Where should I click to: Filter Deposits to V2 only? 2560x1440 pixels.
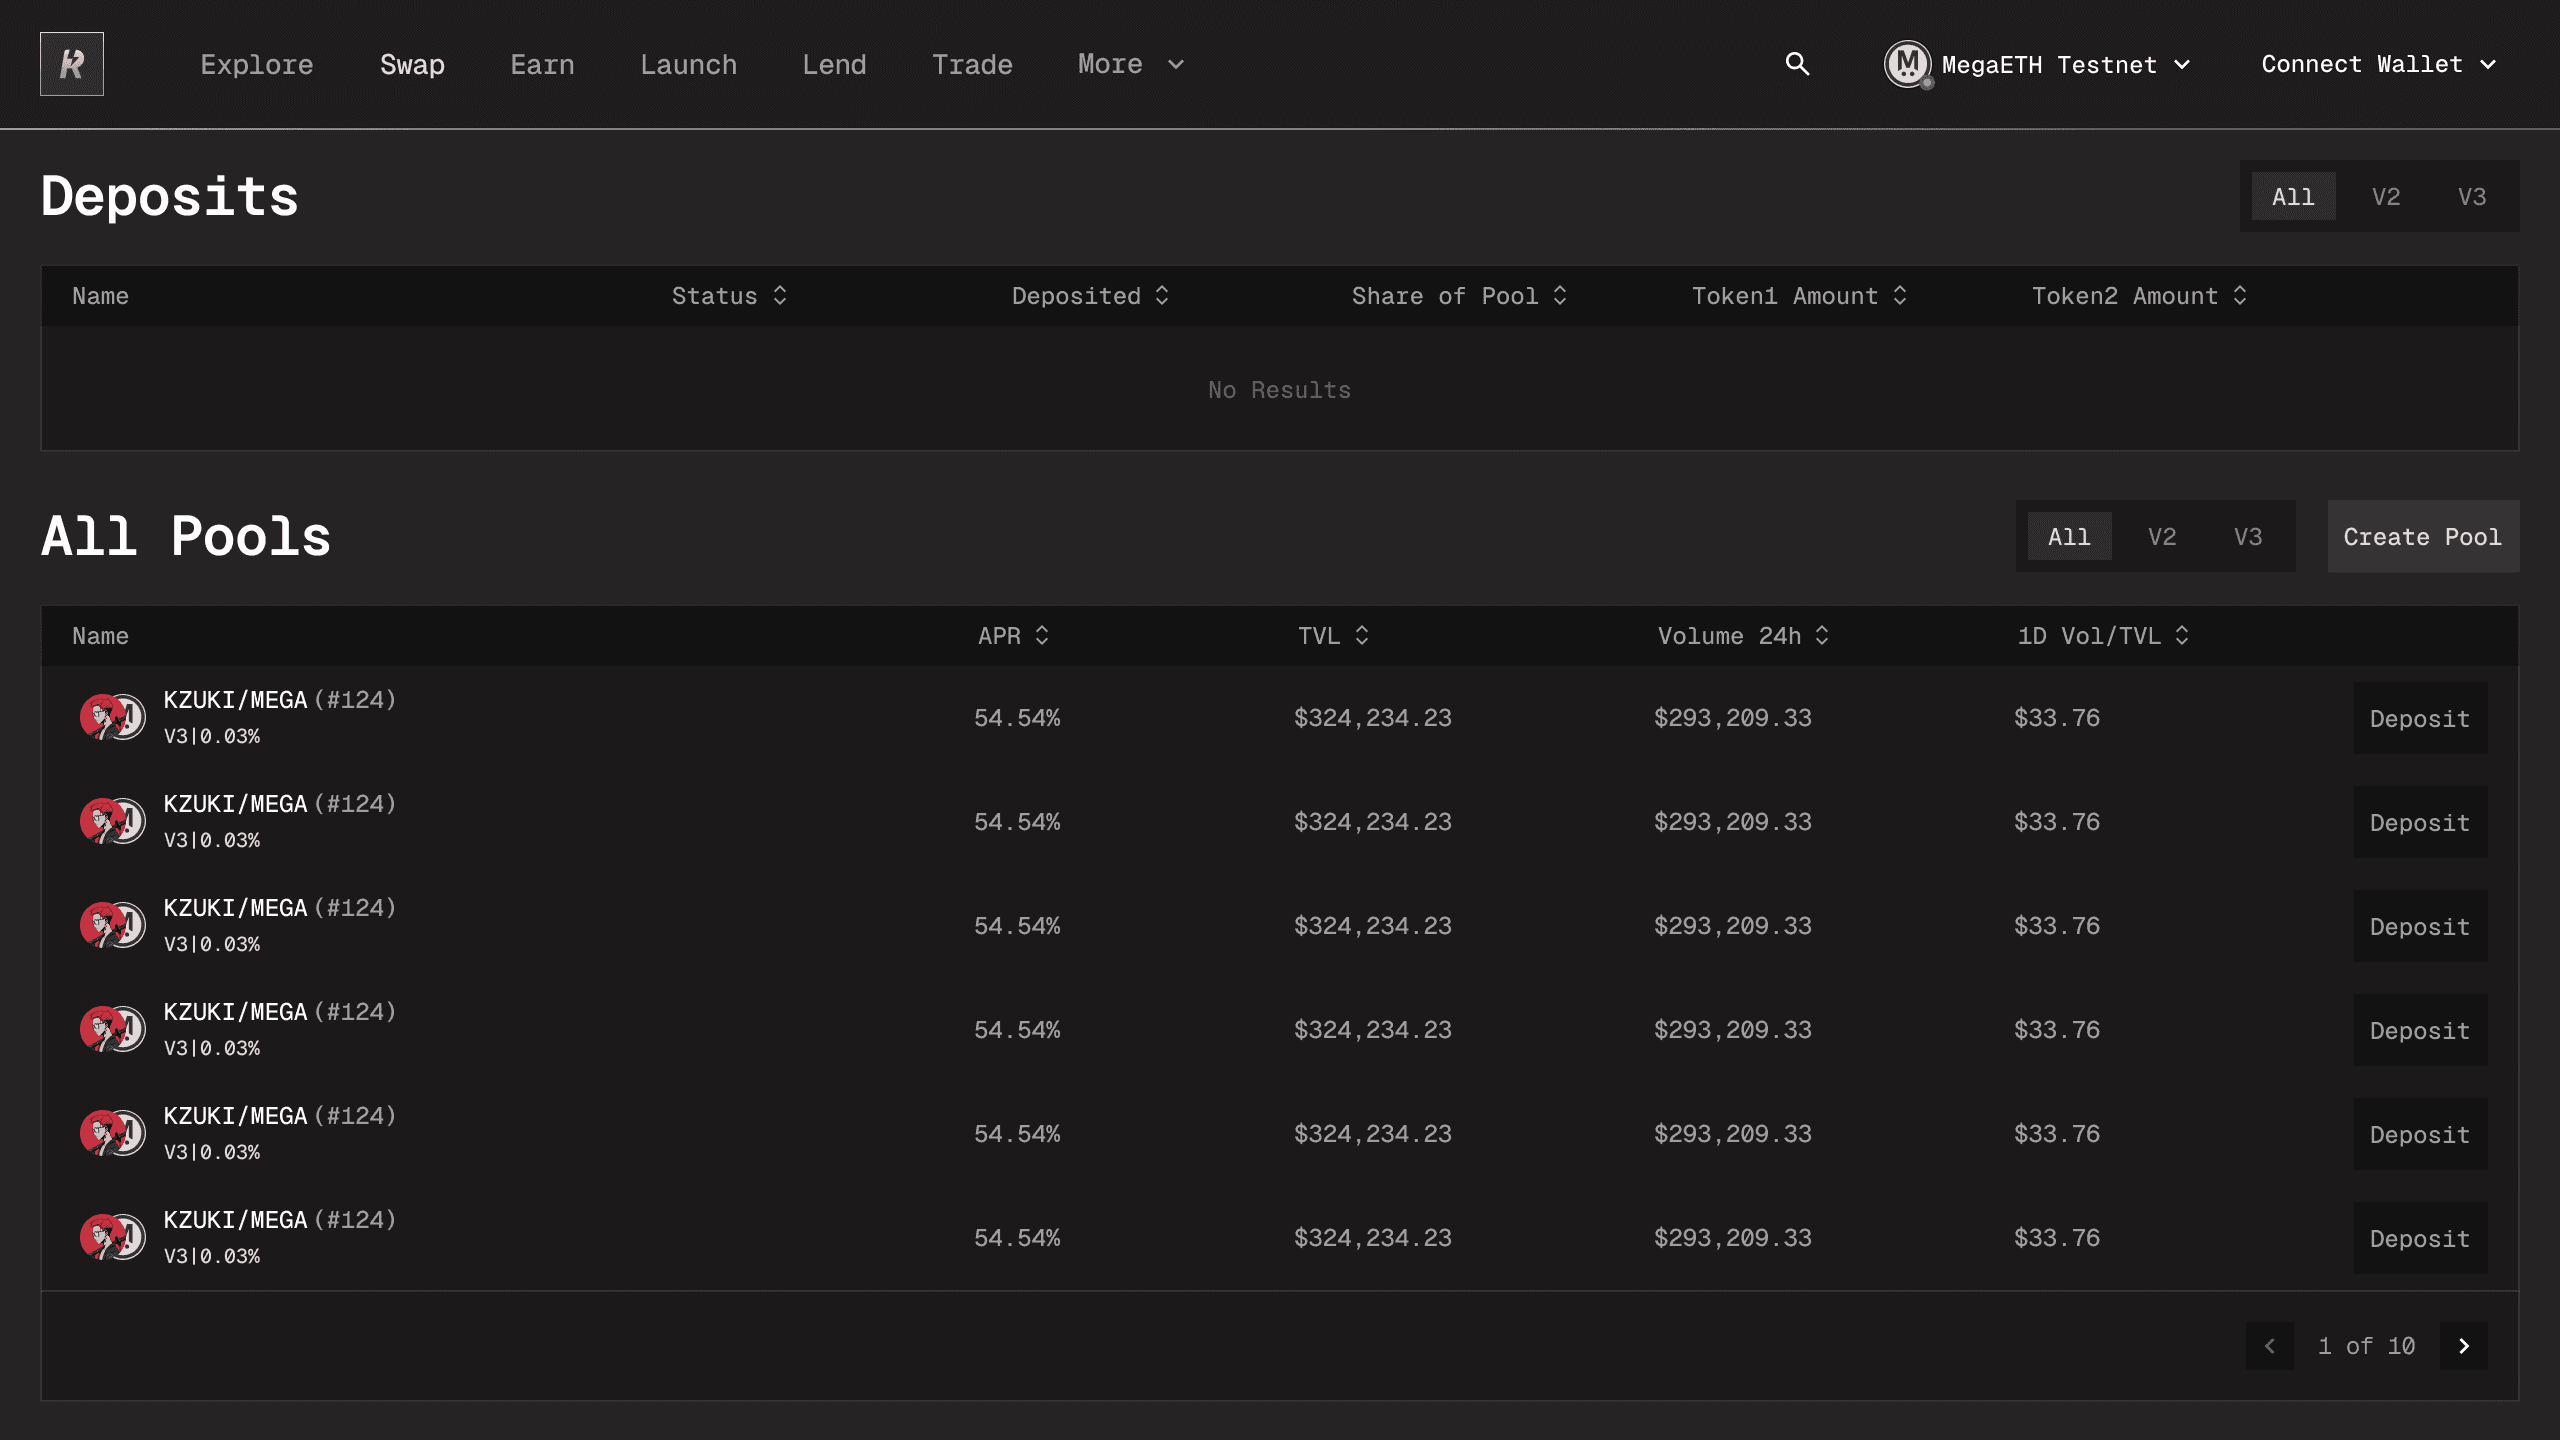(2385, 197)
